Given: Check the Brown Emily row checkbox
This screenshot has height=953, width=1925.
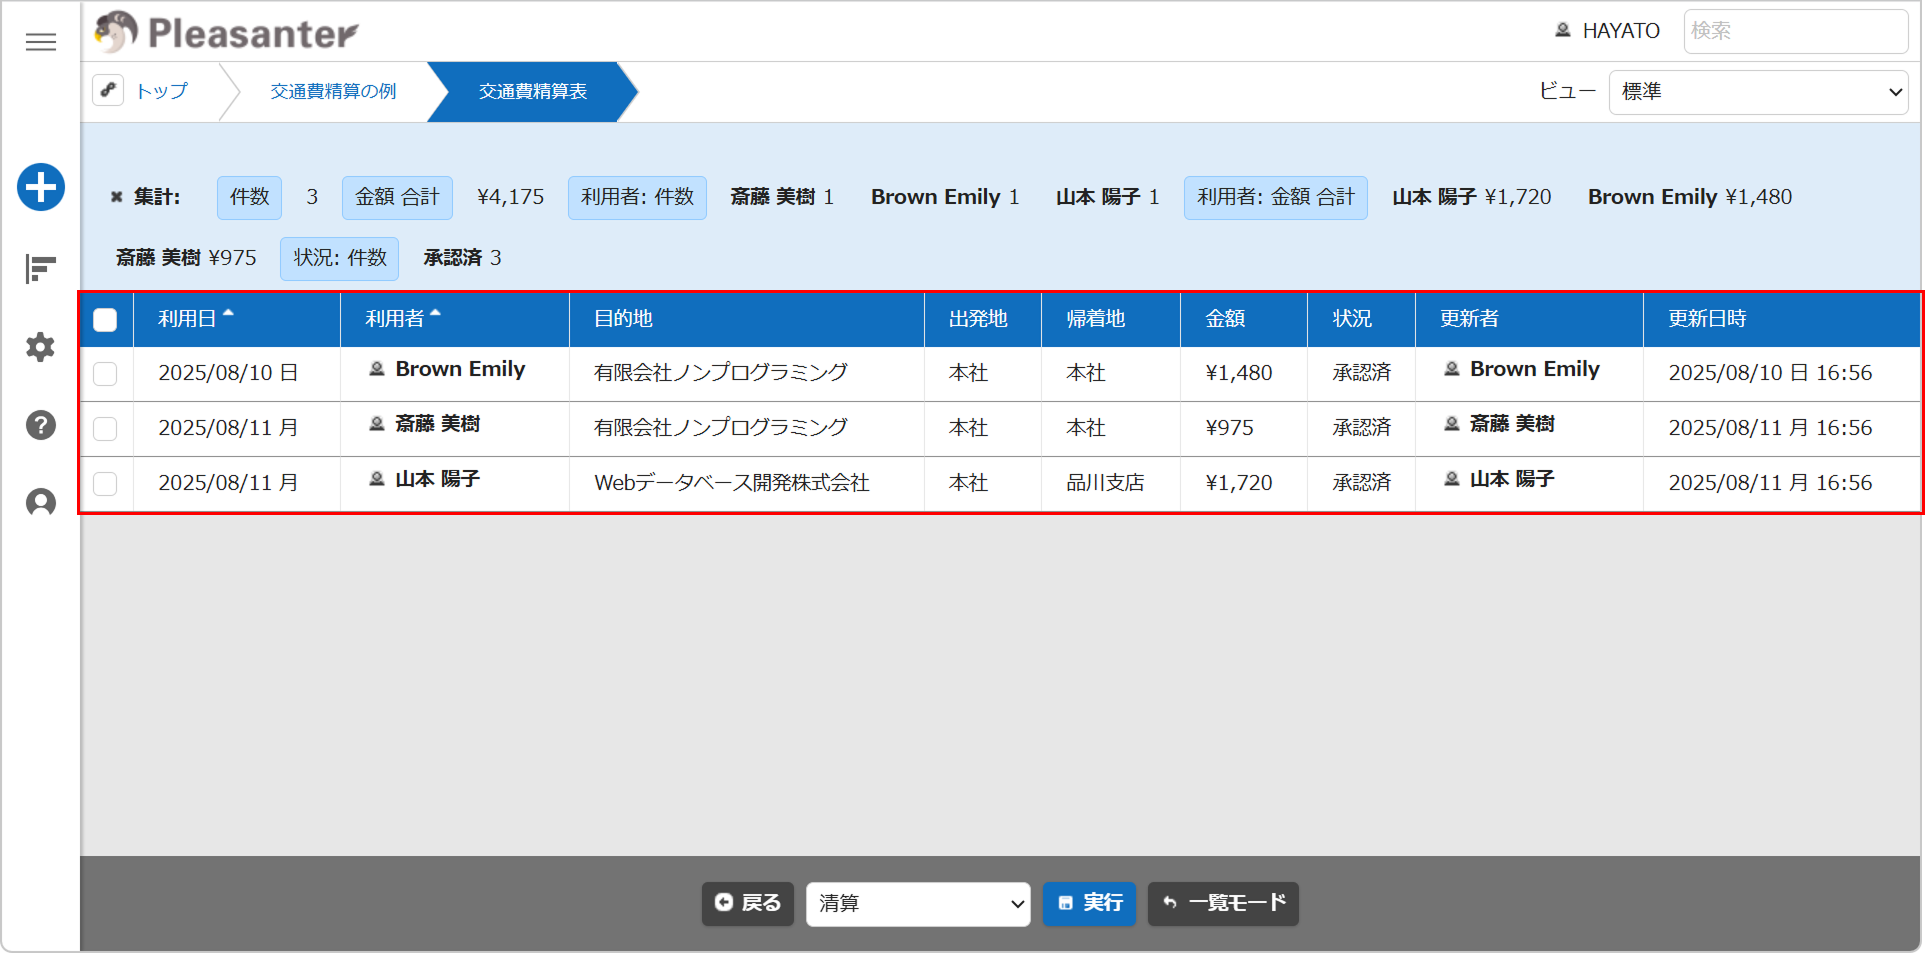Looking at the screenshot, I should (105, 374).
